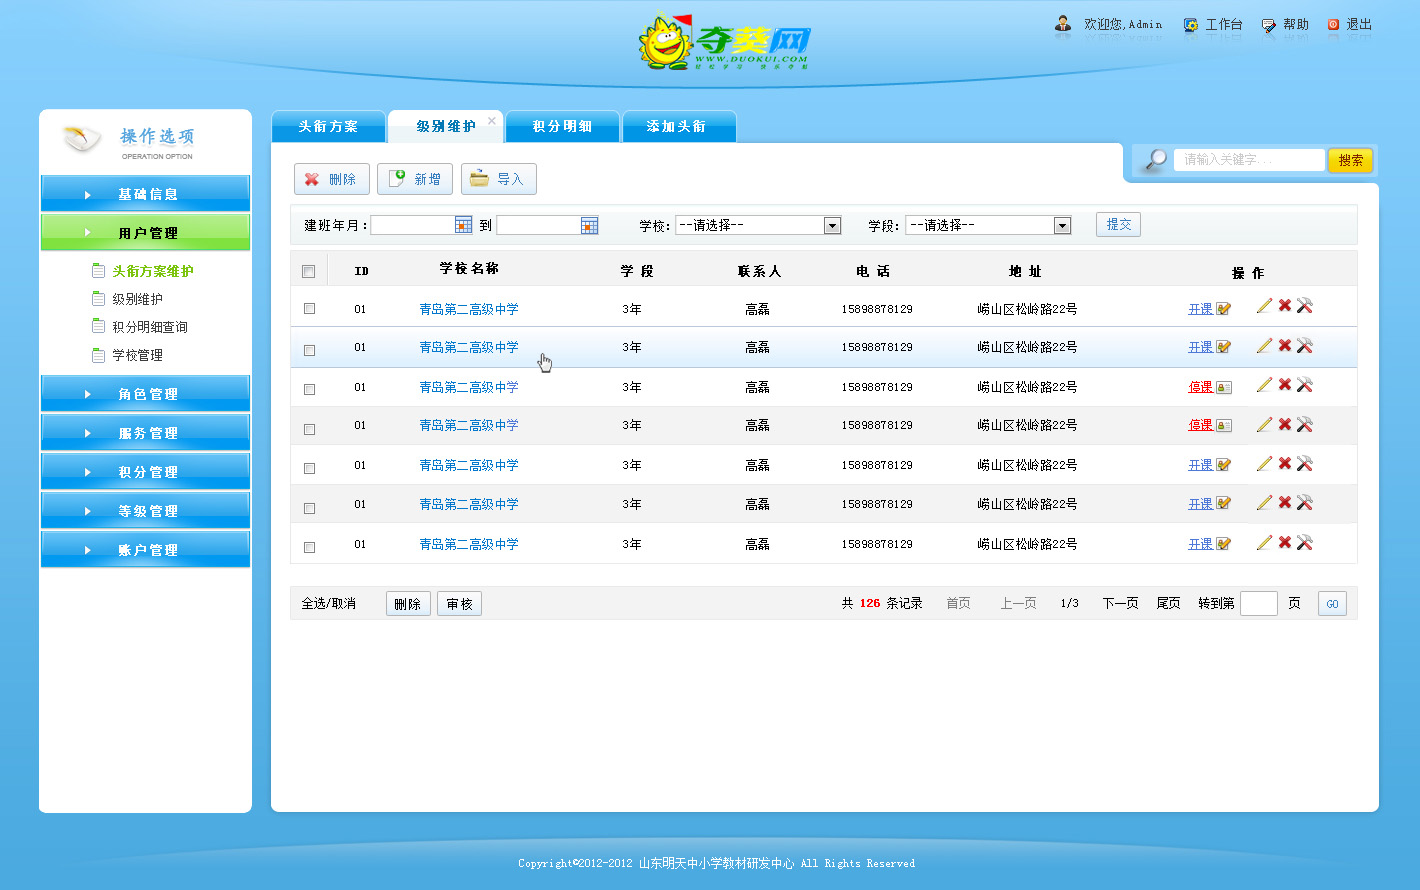Go to 下一页 next page
The image size is (1420, 890).
pos(1120,603)
